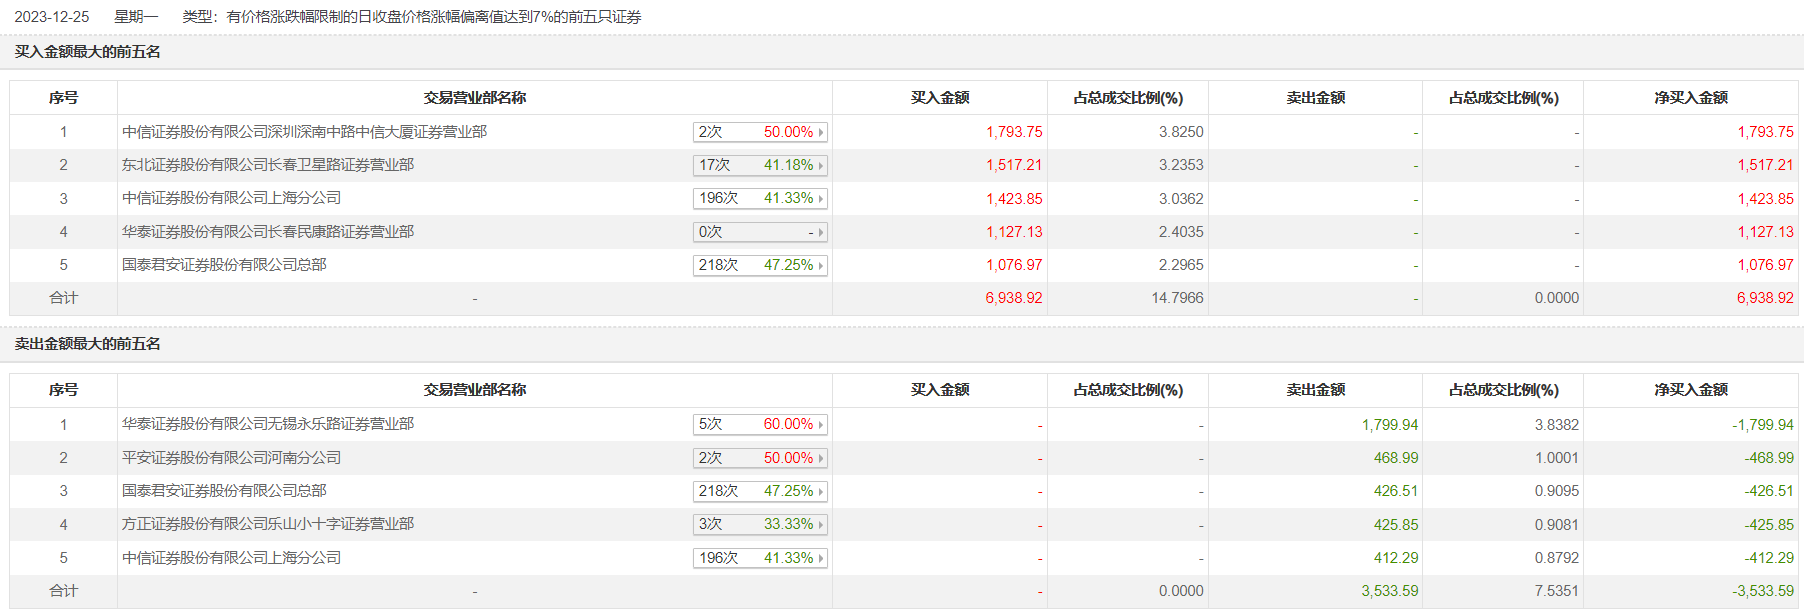This screenshot has width=1804, height=611.
Task: Expand the 2次 50.00% box for 平安证券
Action: pos(760,458)
